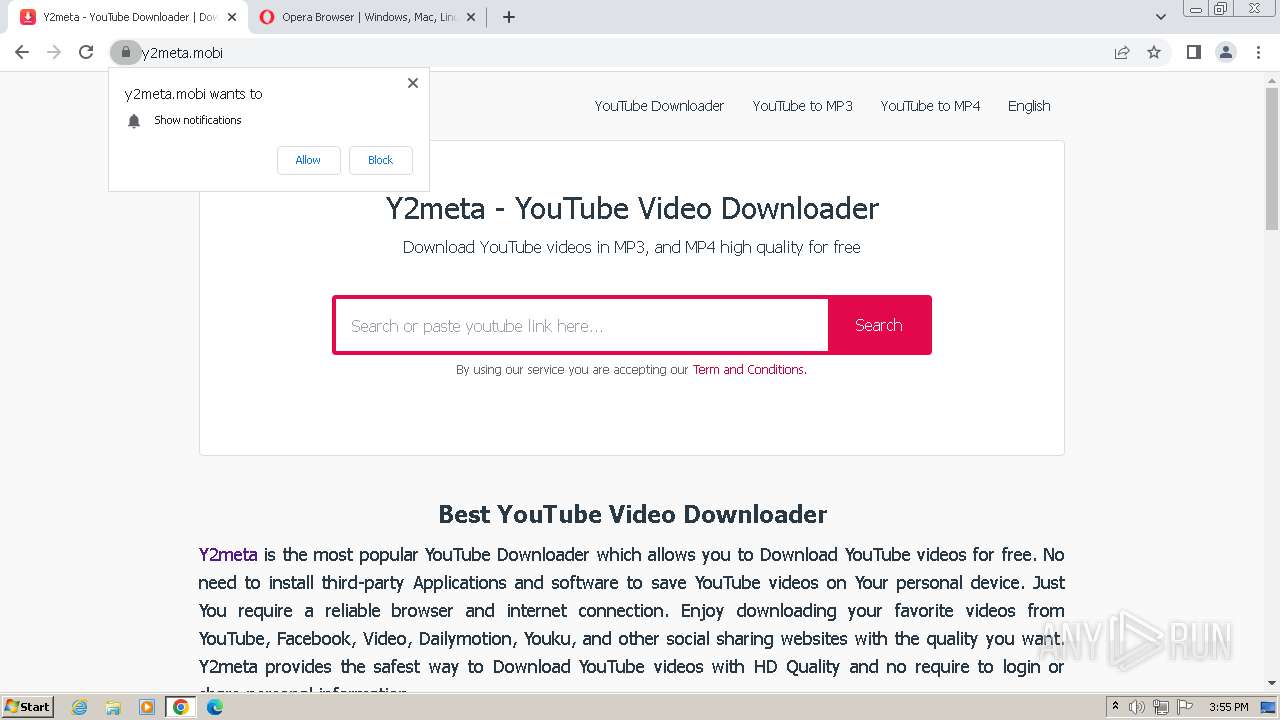Bookmark this tab with star icon
This screenshot has width=1280, height=720.
coord(1154,52)
